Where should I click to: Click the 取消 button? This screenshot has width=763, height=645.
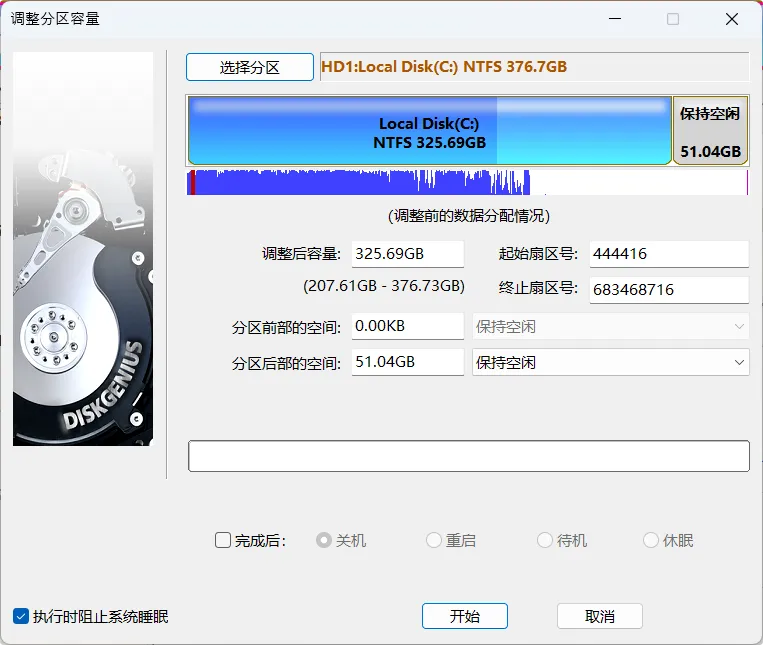pyautogui.click(x=600, y=616)
